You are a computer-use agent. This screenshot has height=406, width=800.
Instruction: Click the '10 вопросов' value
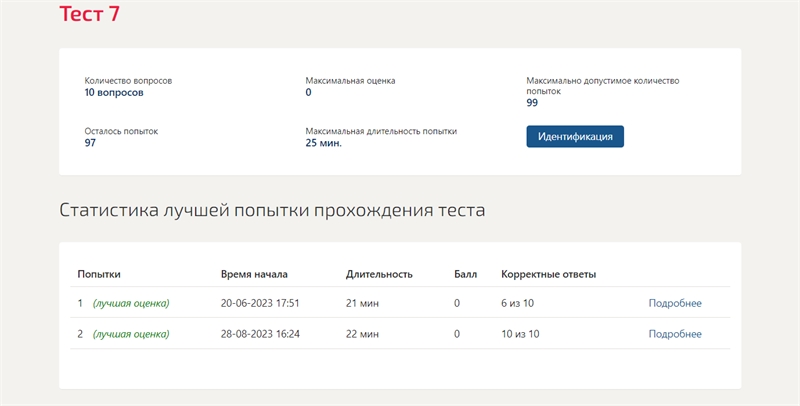coord(114,92)
